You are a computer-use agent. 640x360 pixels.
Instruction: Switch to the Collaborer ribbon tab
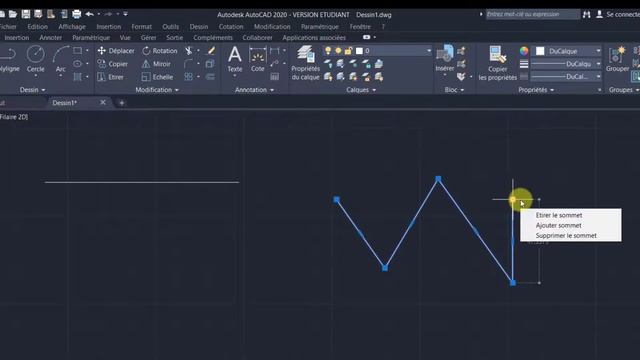[x=257, y=38]
